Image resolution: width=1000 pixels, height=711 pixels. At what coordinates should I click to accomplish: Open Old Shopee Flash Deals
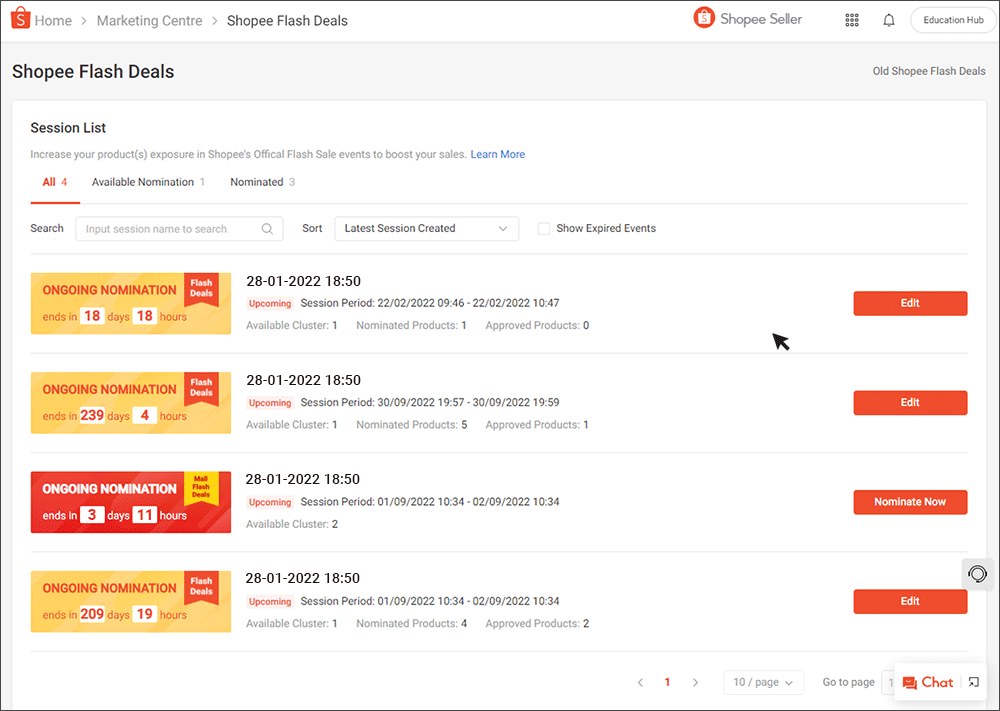[928, 71]
